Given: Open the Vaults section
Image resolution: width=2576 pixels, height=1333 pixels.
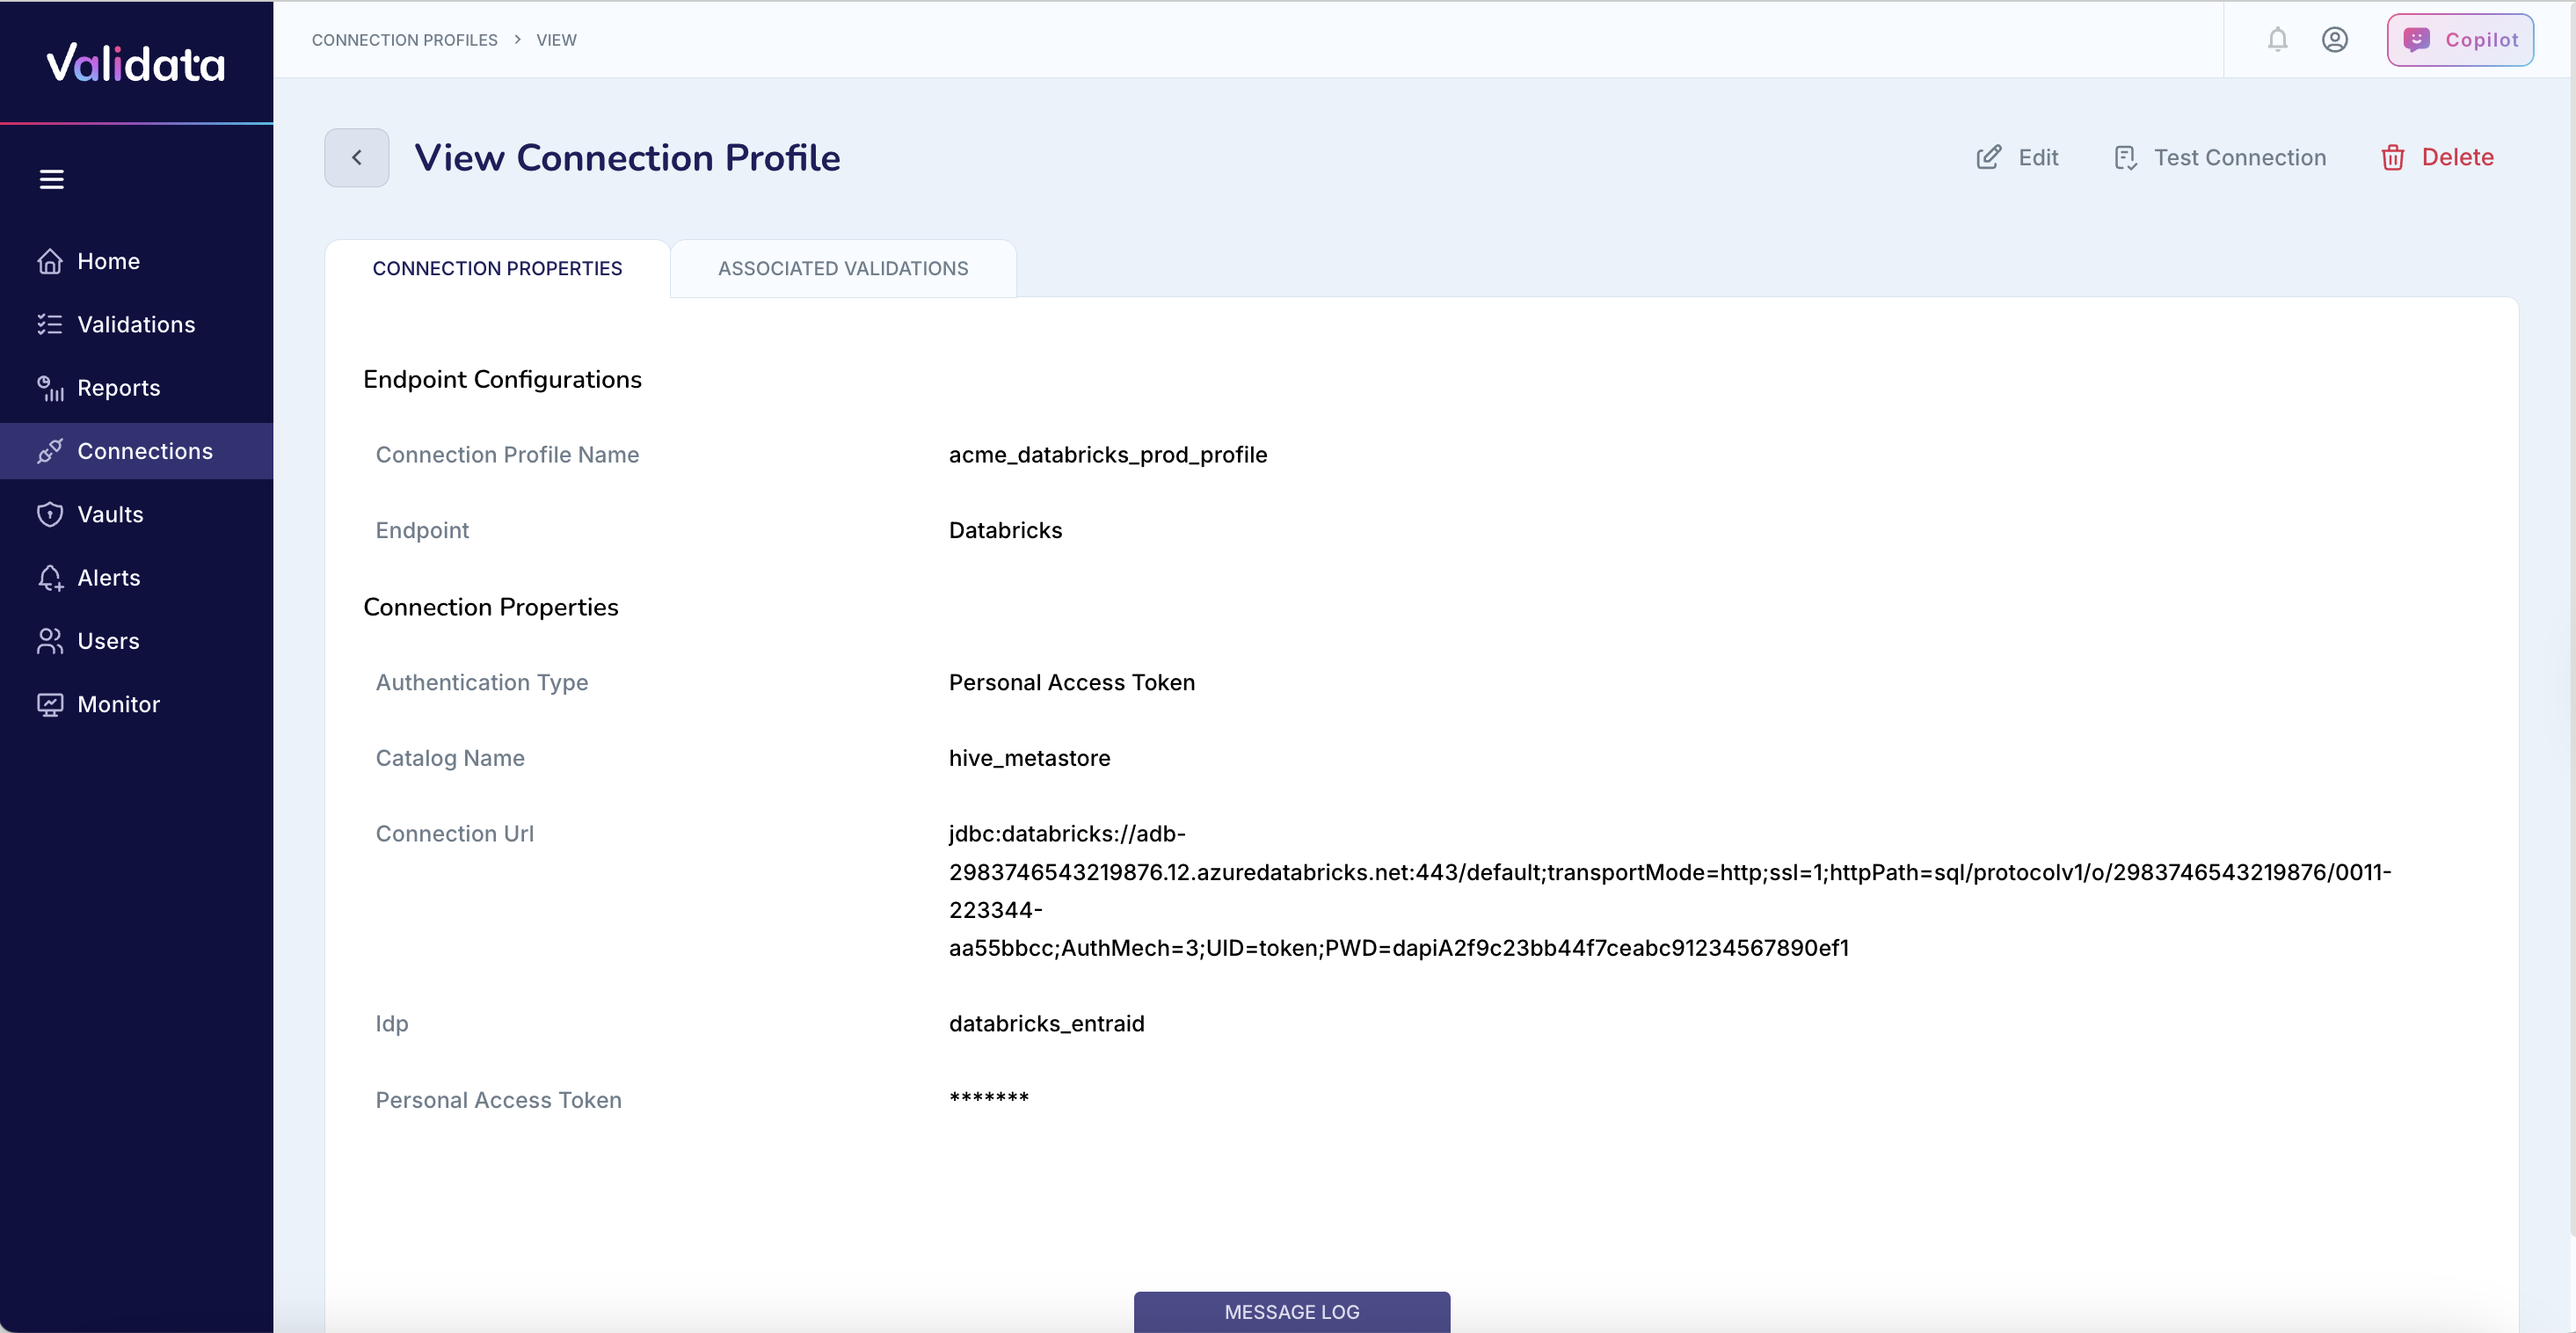Looking at the screenshot, I should [x=111, y=514].
